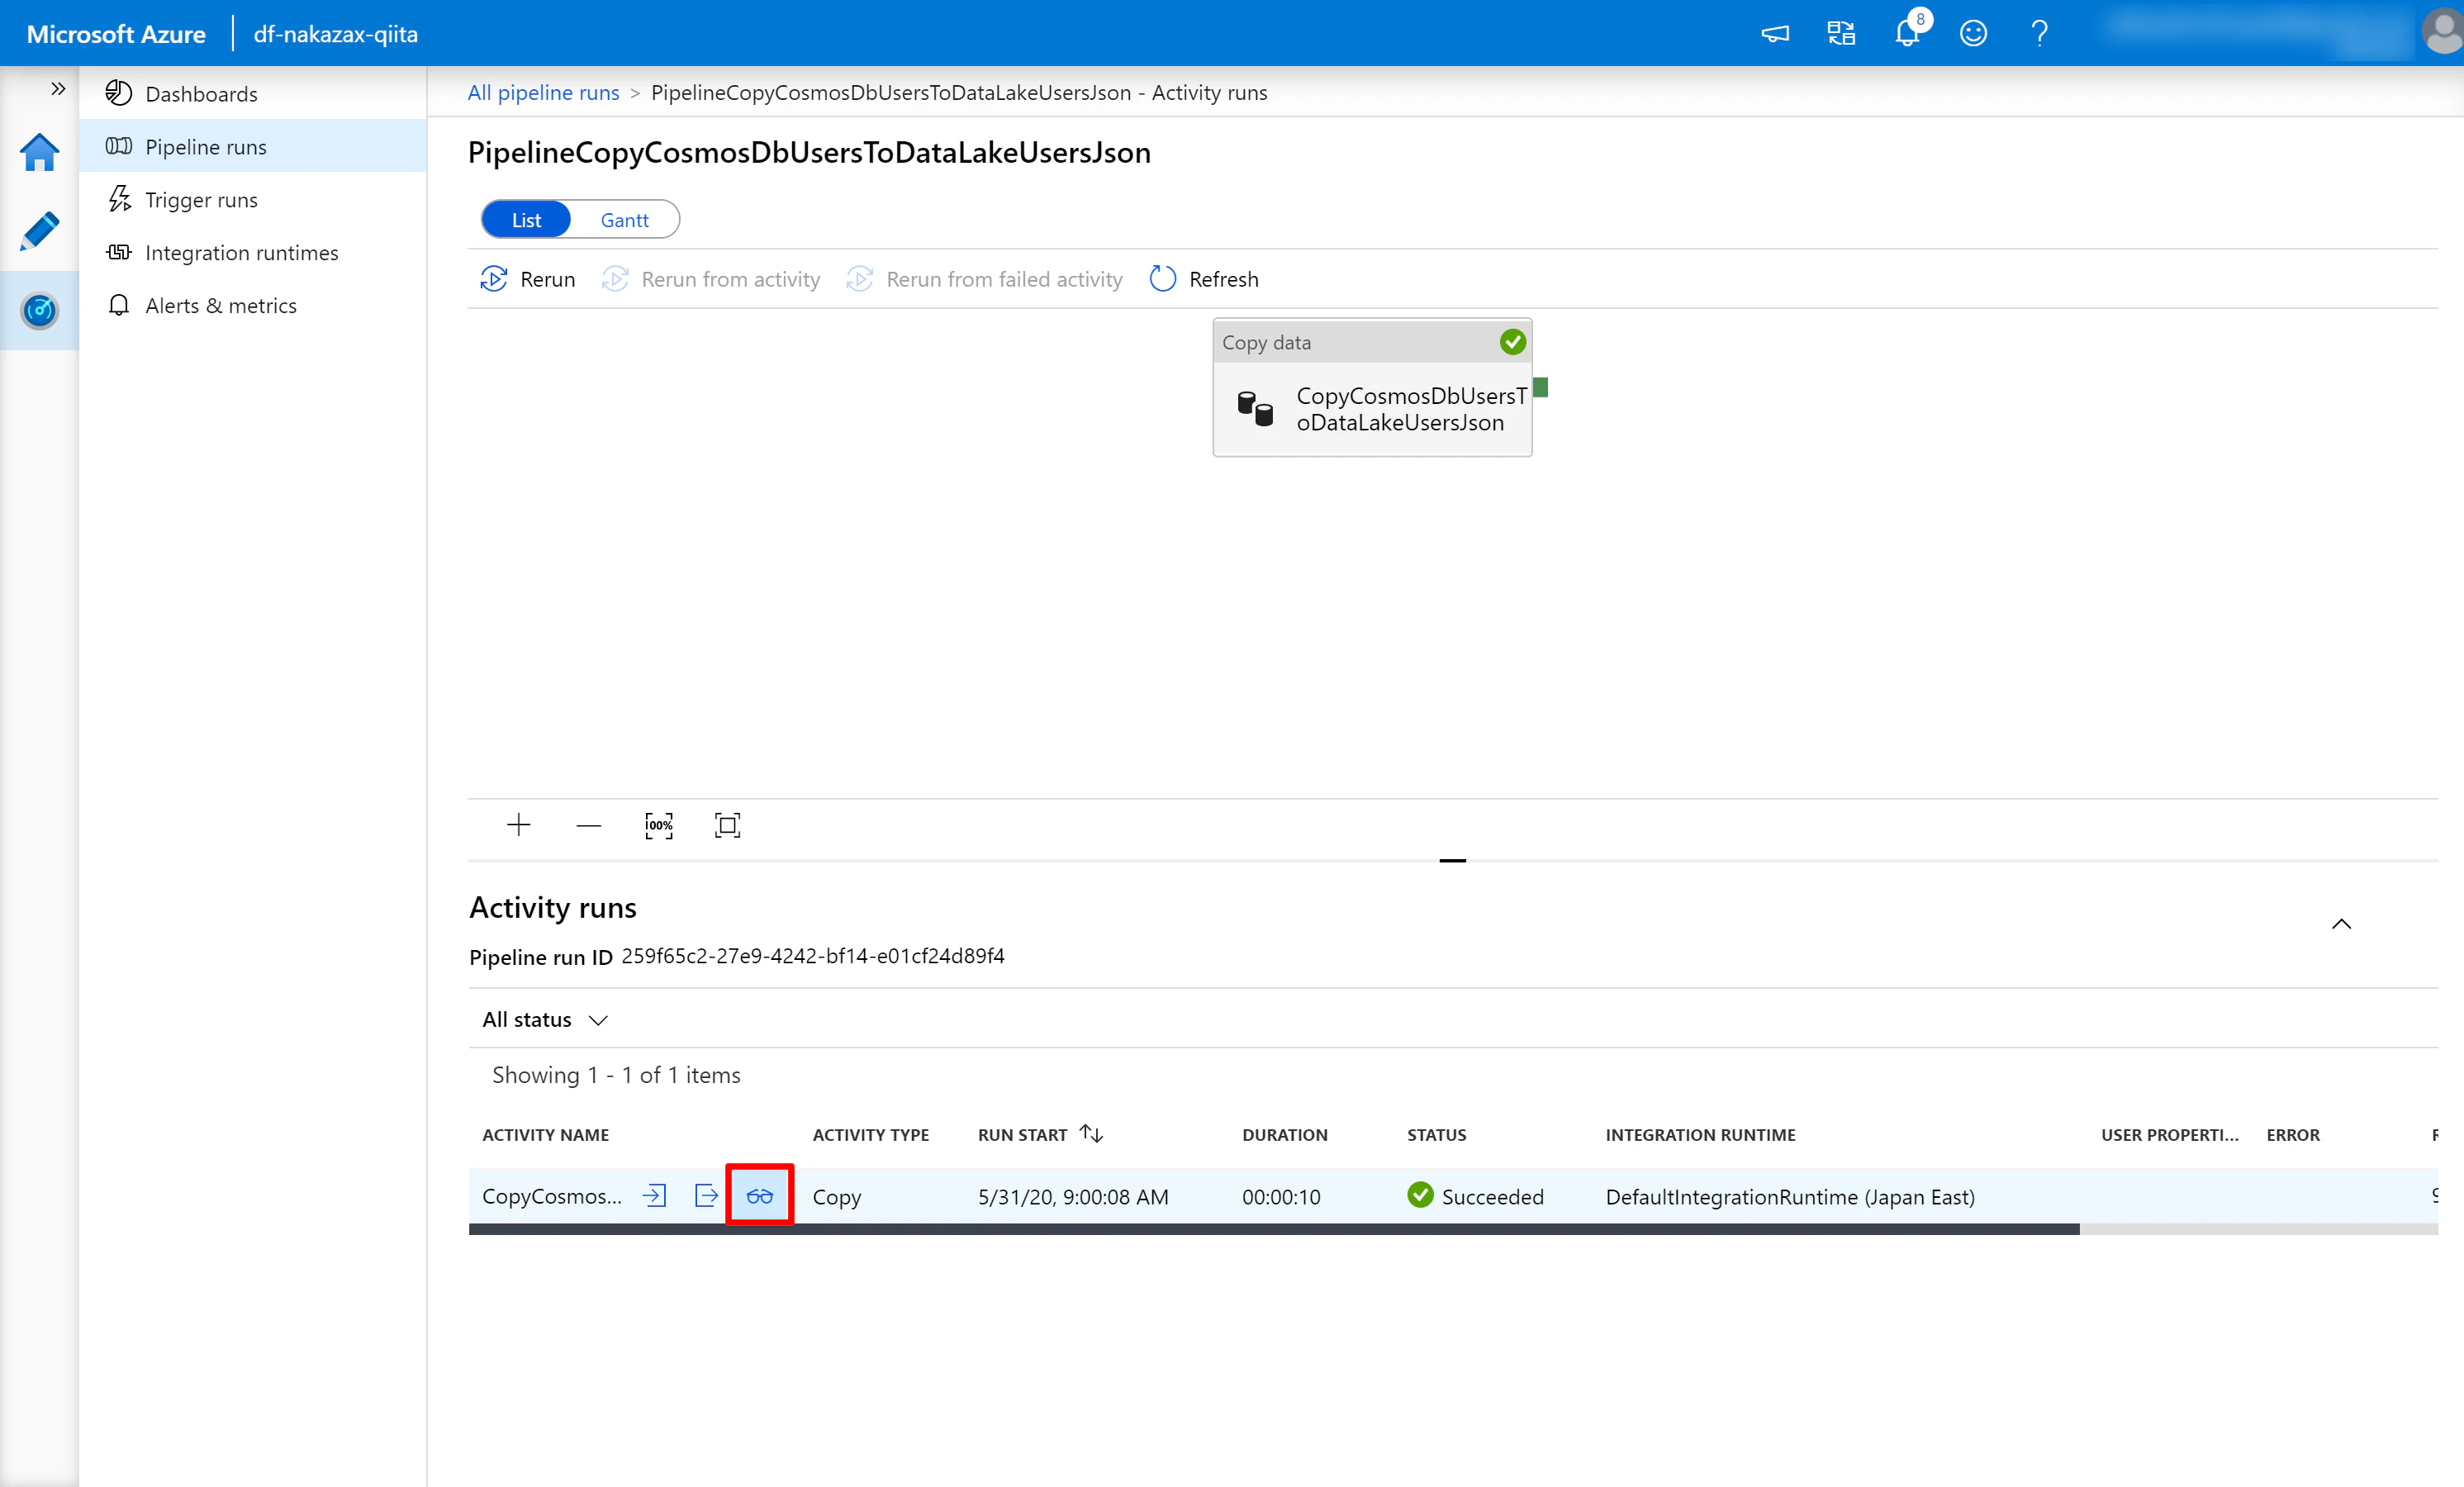Open Trigger runs menu item

(252, 199)
